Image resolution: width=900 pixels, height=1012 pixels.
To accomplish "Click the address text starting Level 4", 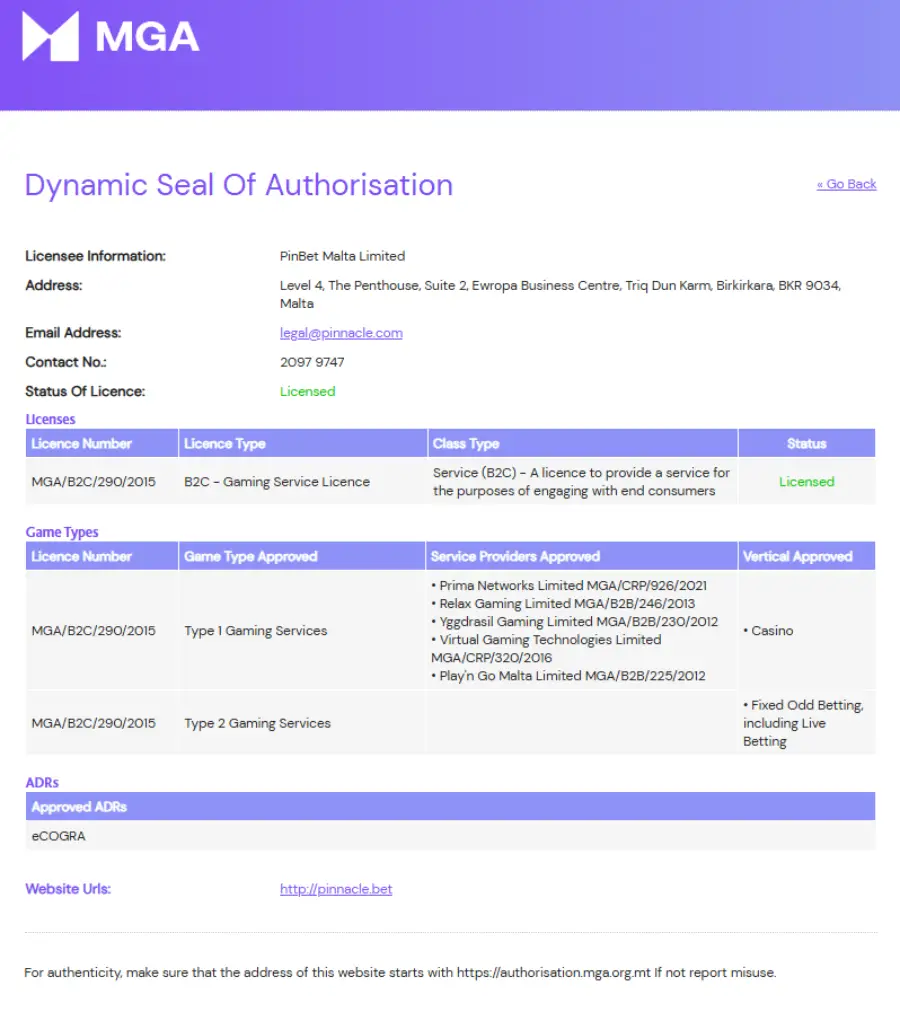I will [560, 295].
